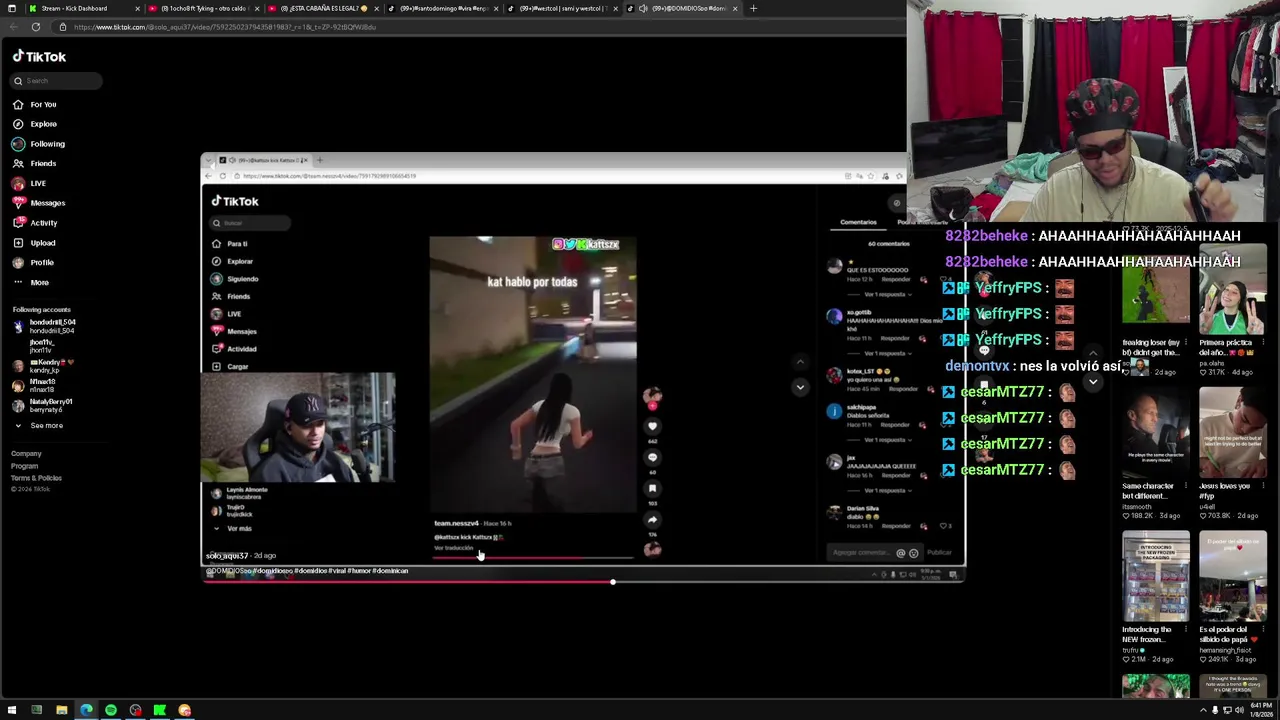Open Kendry following account
The height and width of the screenshot is (720, 1280).
pyautogui.click(x=42, y=366)
